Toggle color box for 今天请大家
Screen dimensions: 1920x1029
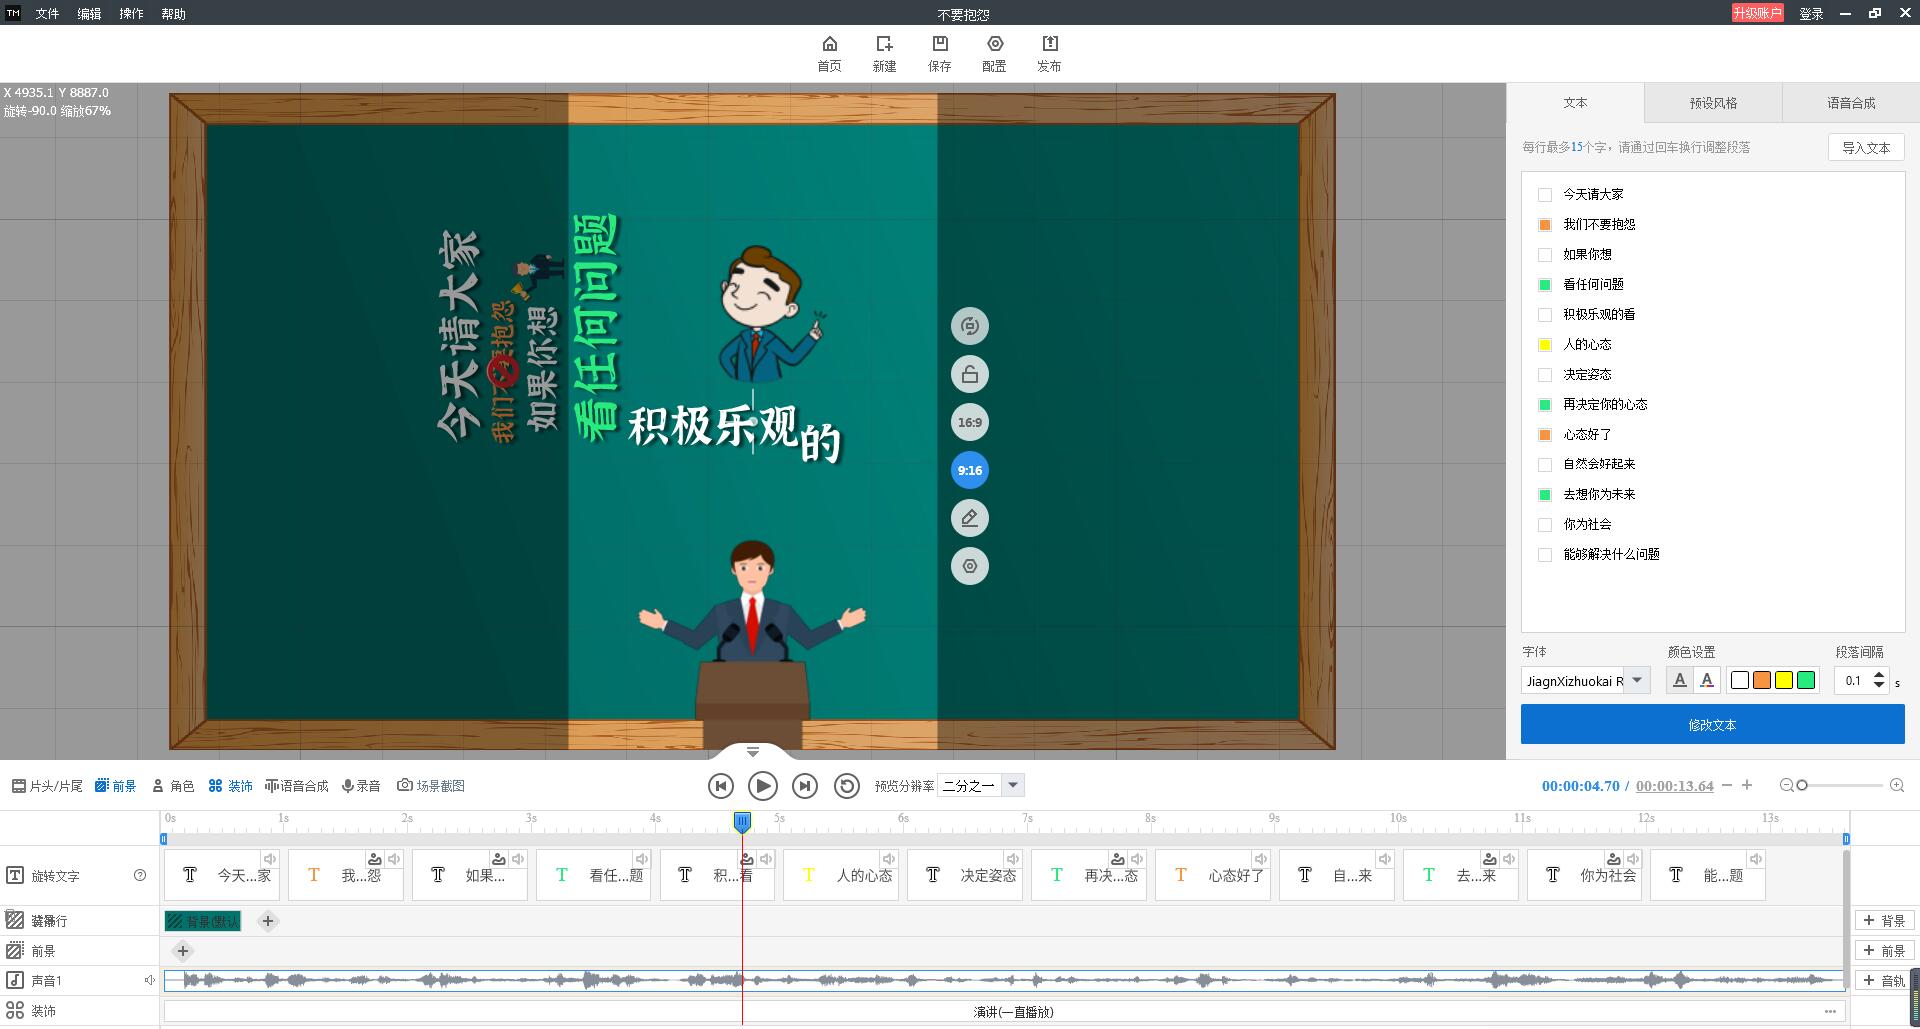[x=1545, y=195]
